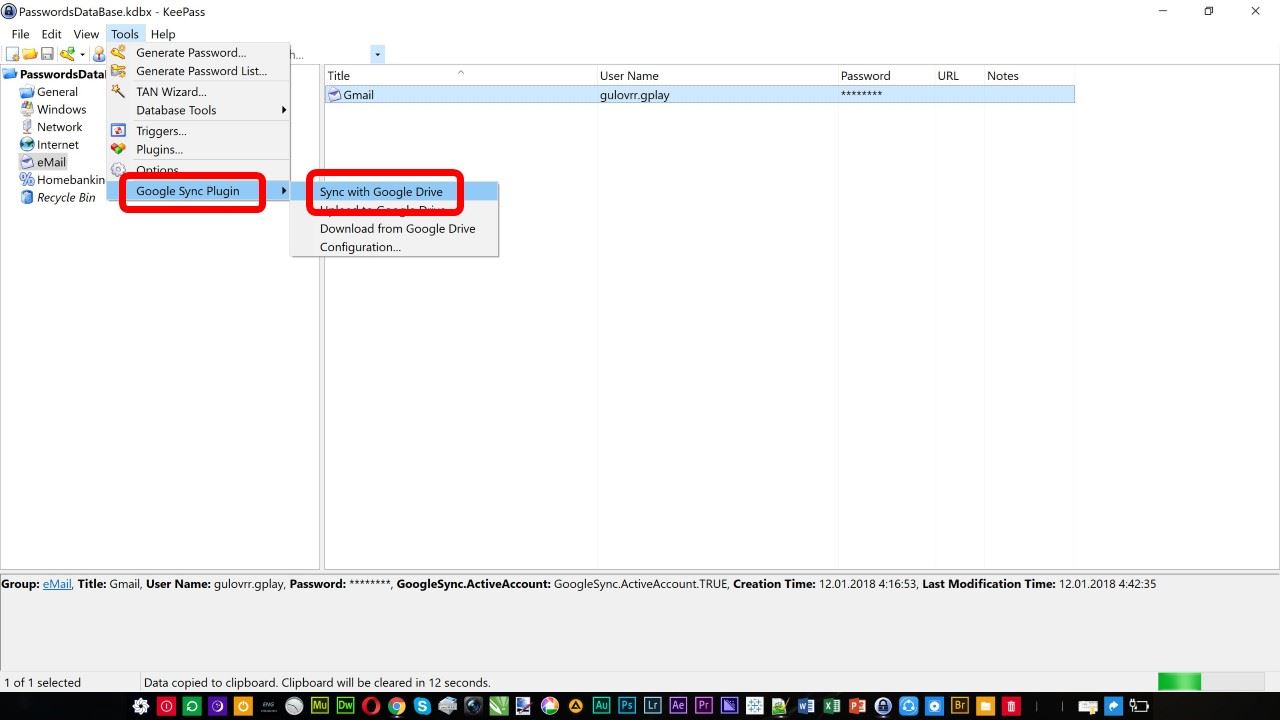
Task: Open Microsoft Word from taskbar
Action: (806, 706)
